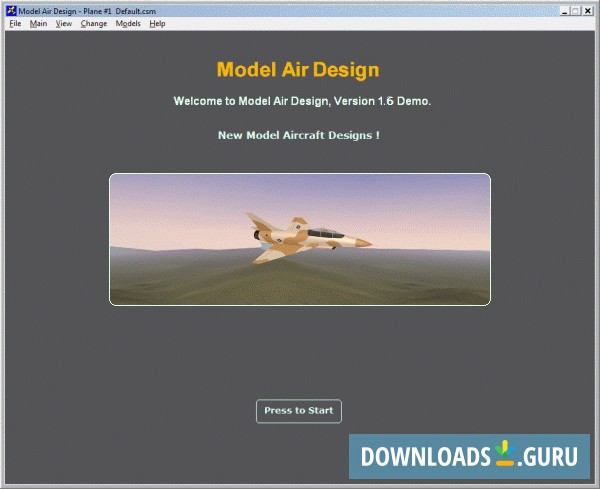Open the Main menu
600x489 pixels.
38,24
